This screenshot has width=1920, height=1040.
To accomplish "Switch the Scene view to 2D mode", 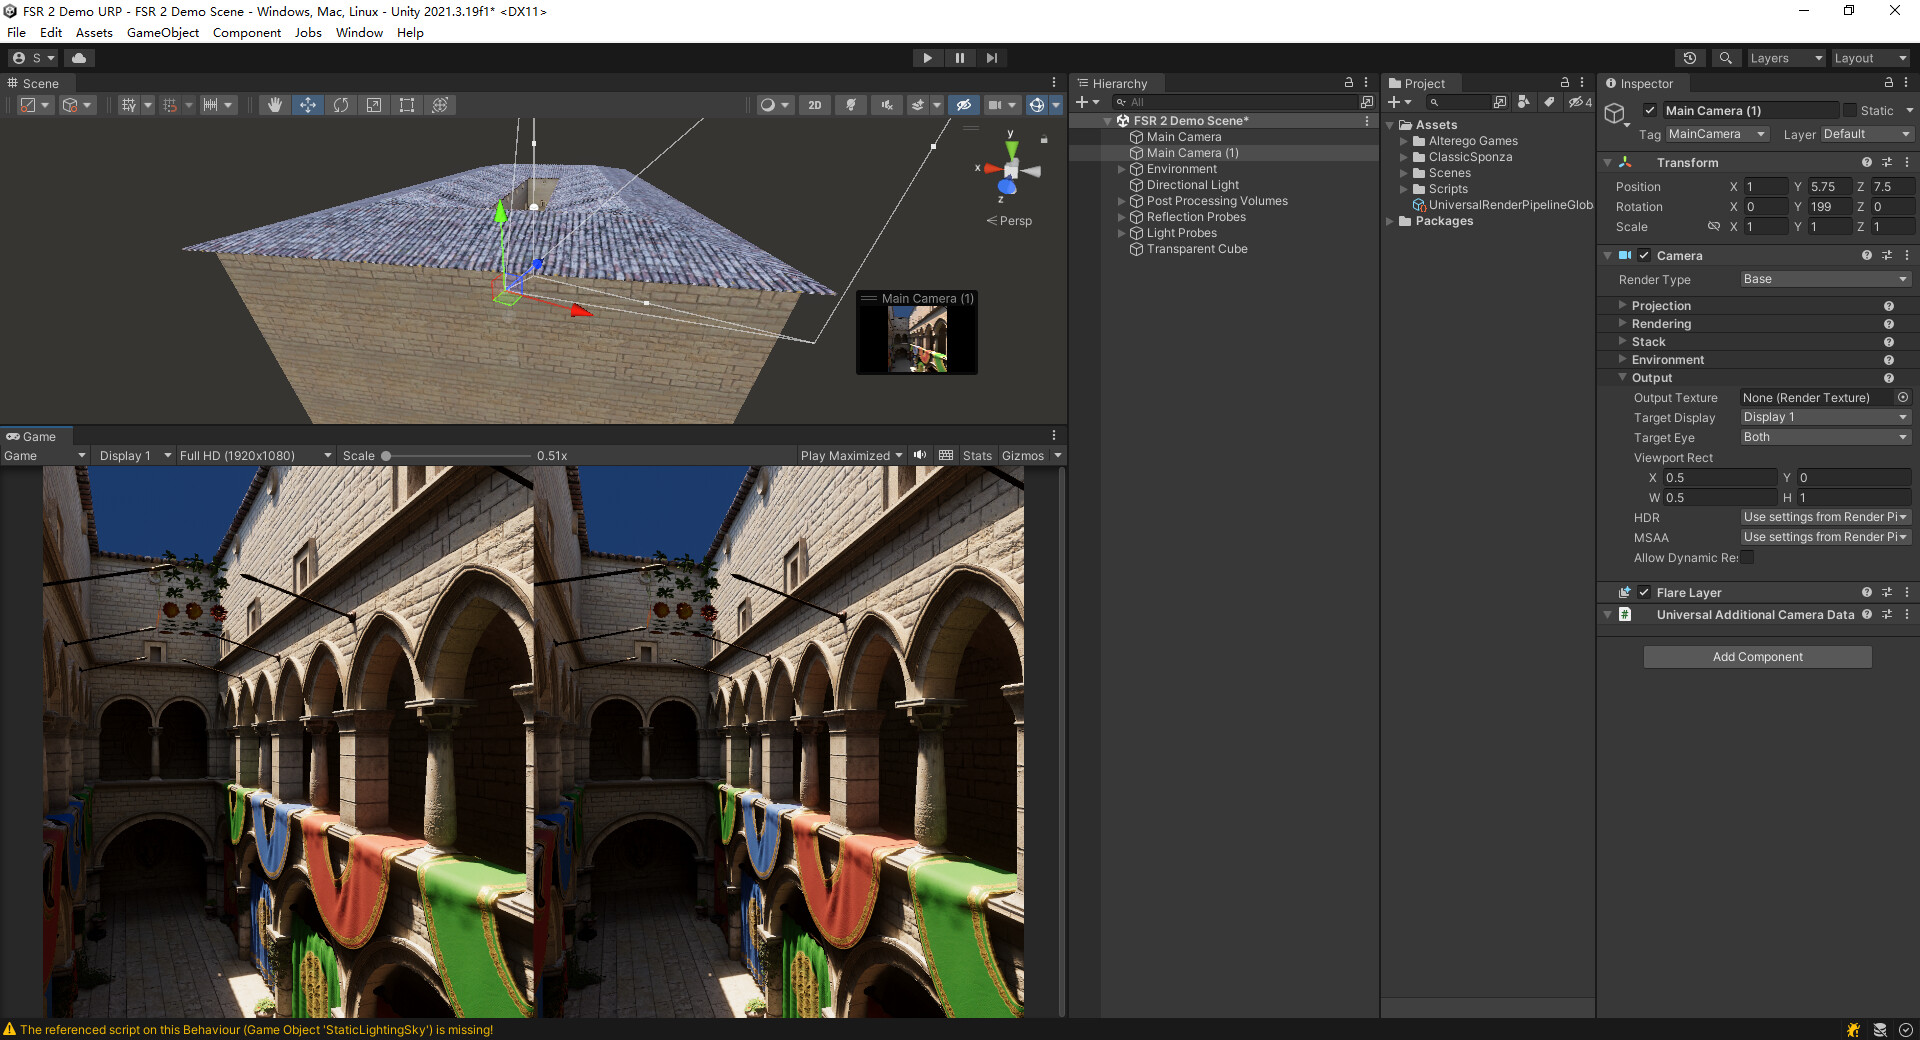I will click(814, 104).
